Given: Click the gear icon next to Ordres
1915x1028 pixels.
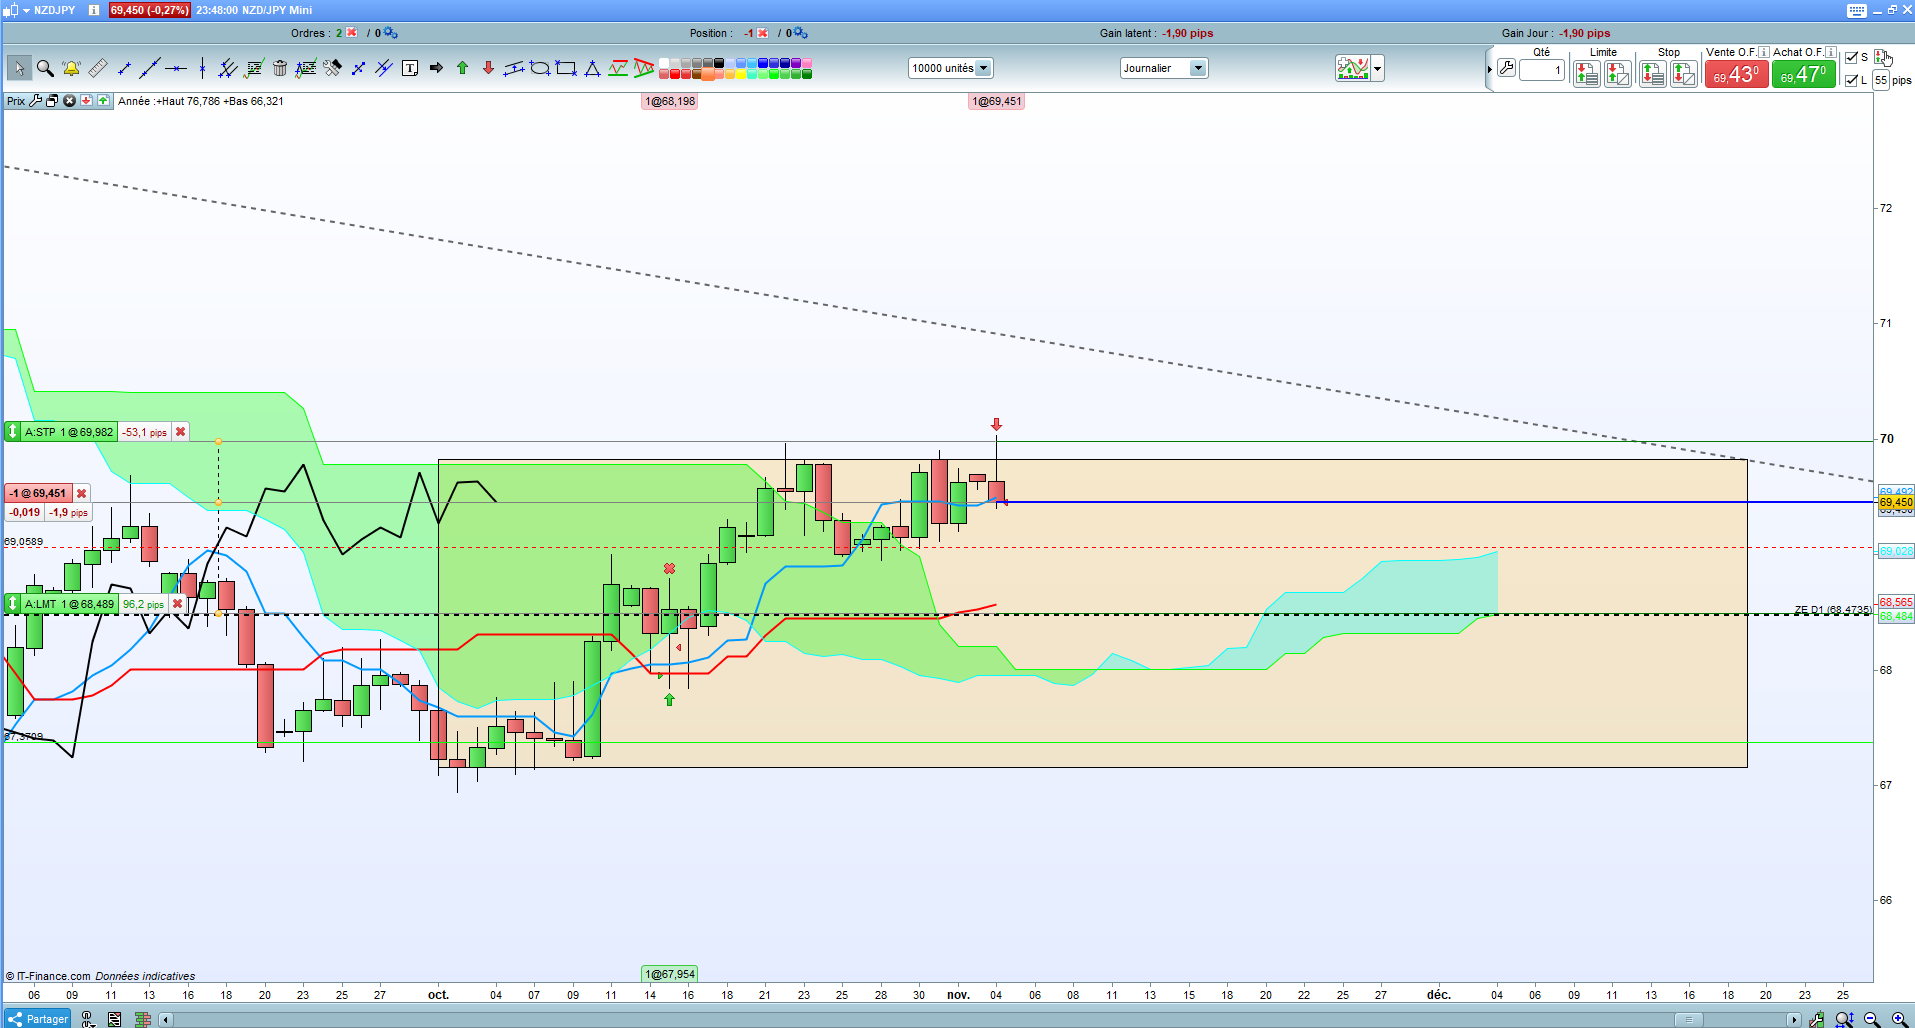Looking at the screenshot, I should tap(390, 33).
